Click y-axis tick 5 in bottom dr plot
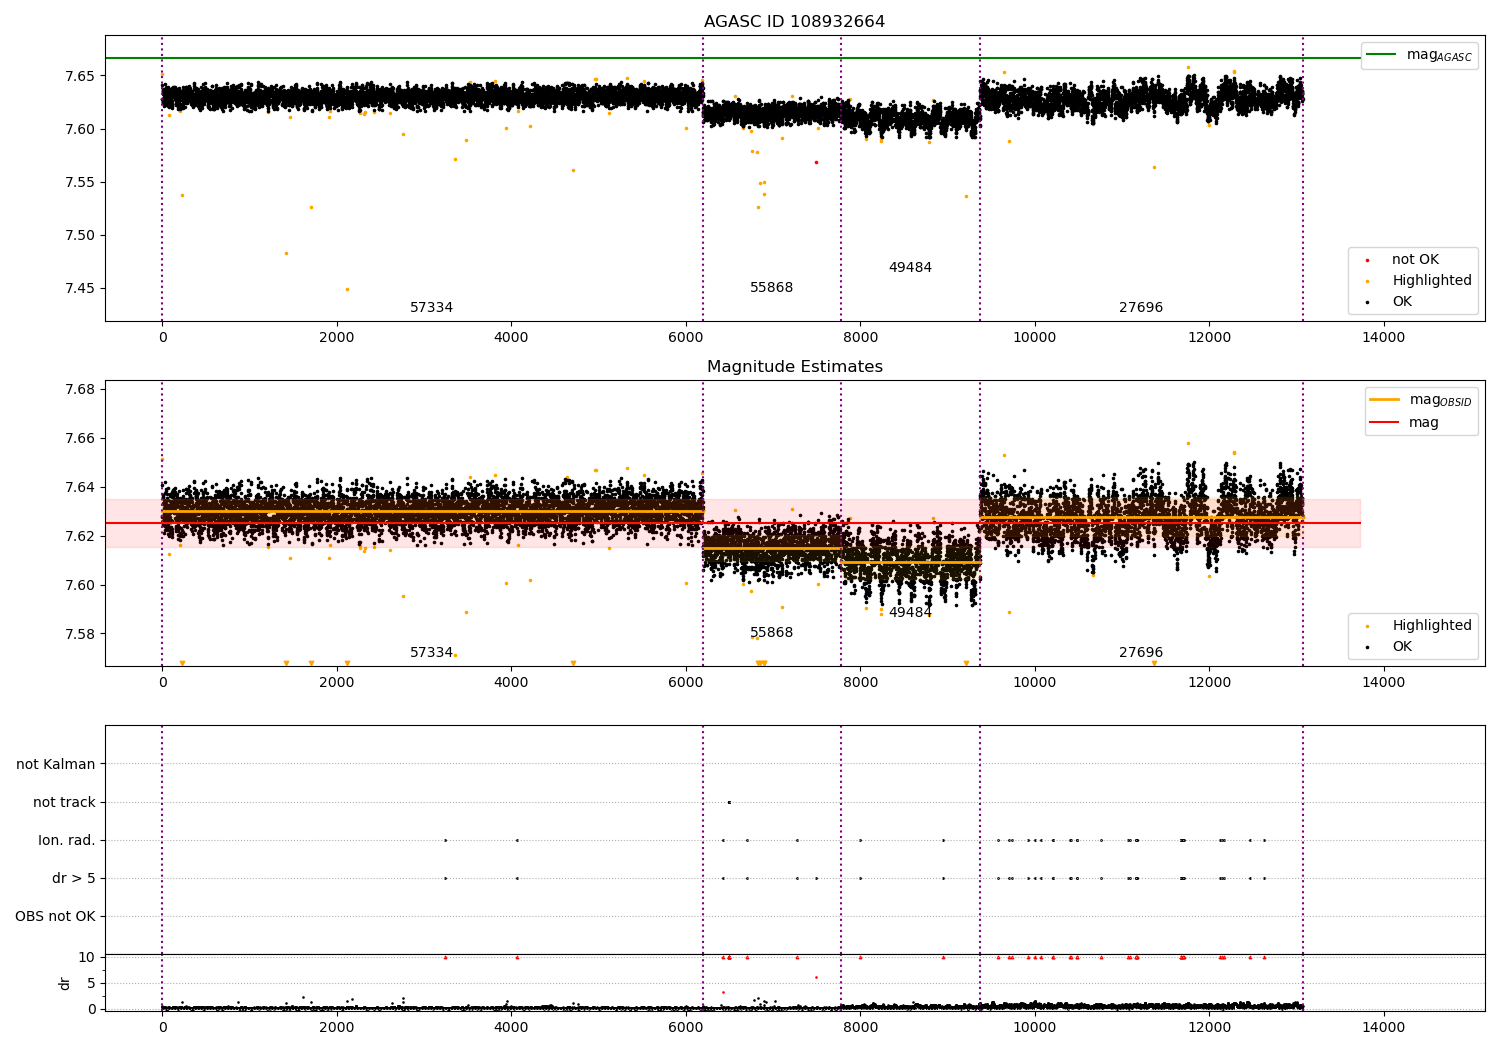The image size is (1500, 1050). point(92,984)
